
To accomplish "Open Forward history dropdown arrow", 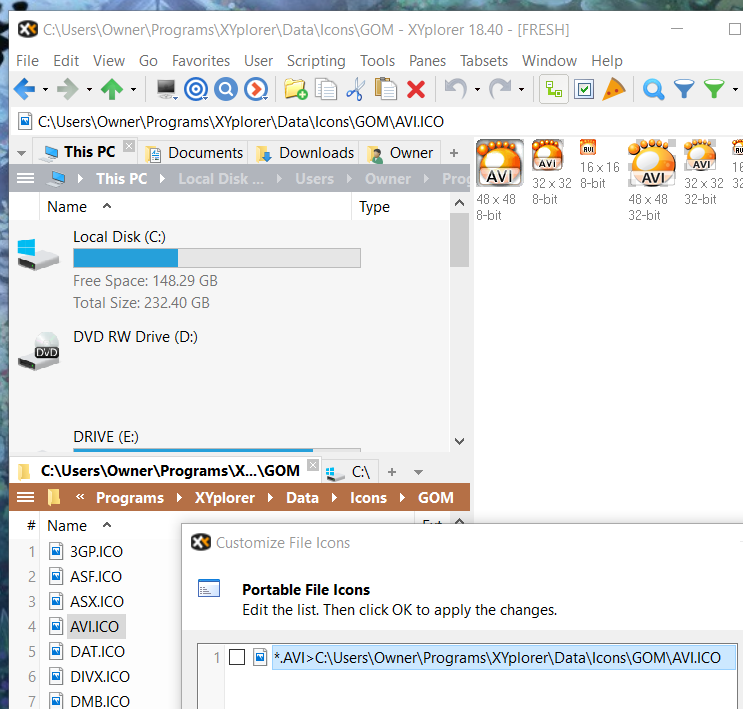I will [x=89, y=90].
